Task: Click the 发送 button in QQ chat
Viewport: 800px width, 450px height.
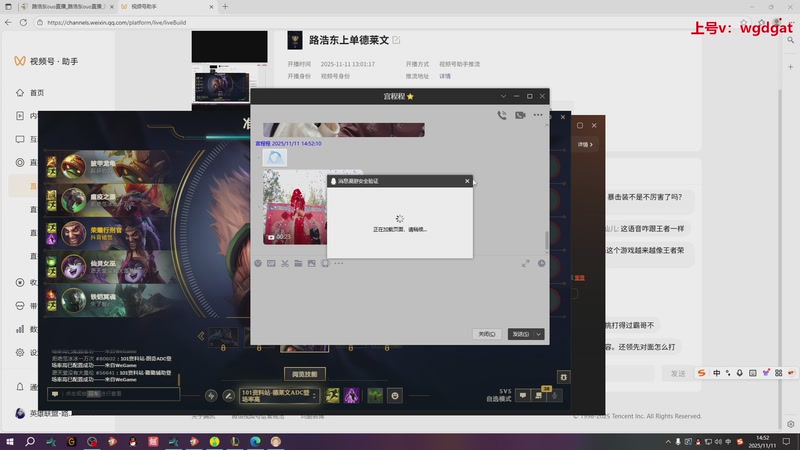Action: [x=520, y=334]
